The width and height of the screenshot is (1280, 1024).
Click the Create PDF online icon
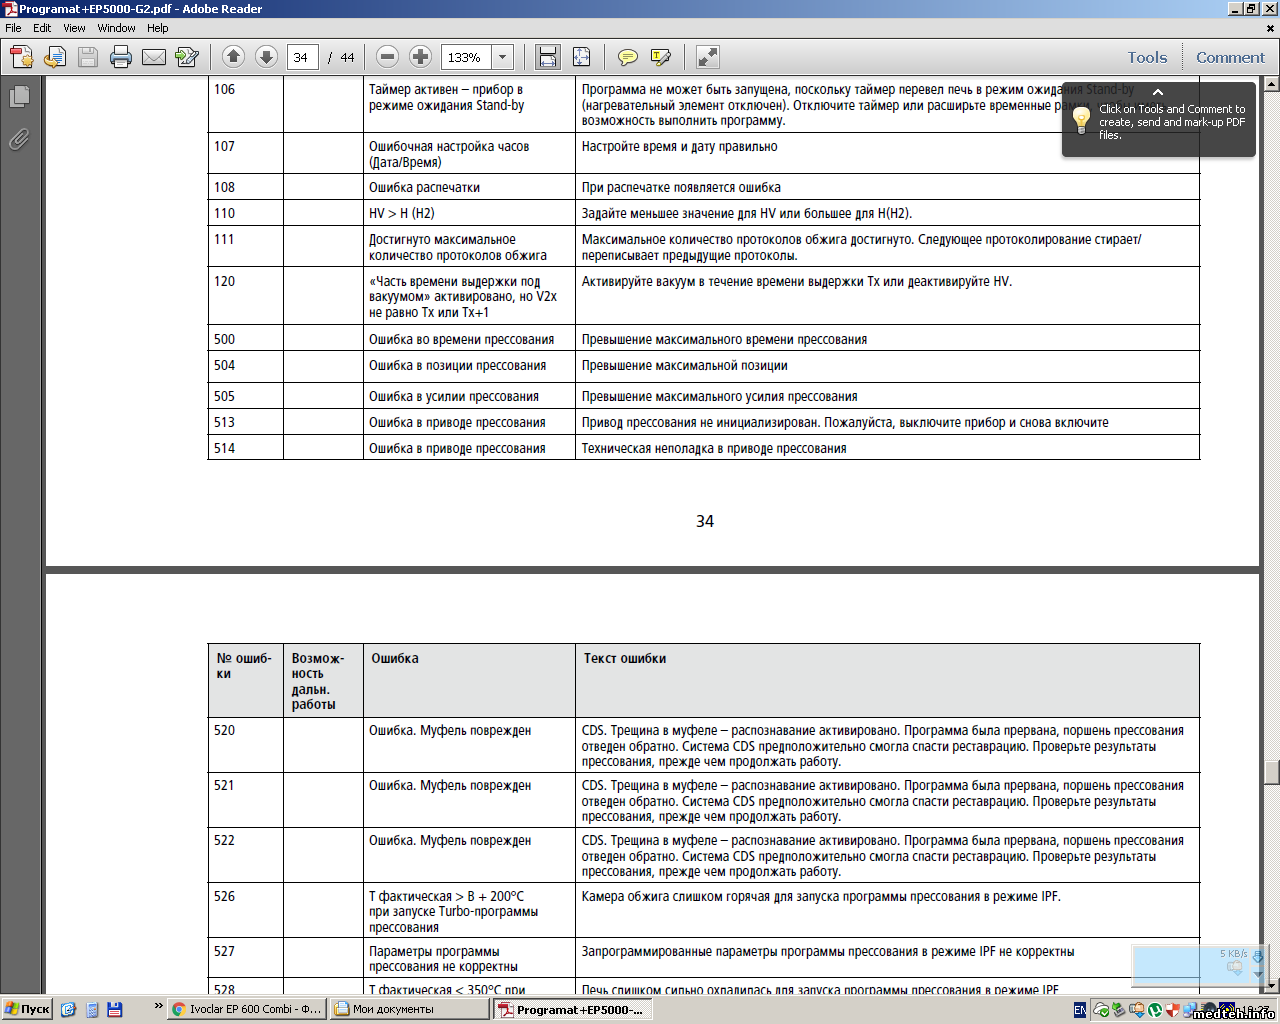(22, 57)
